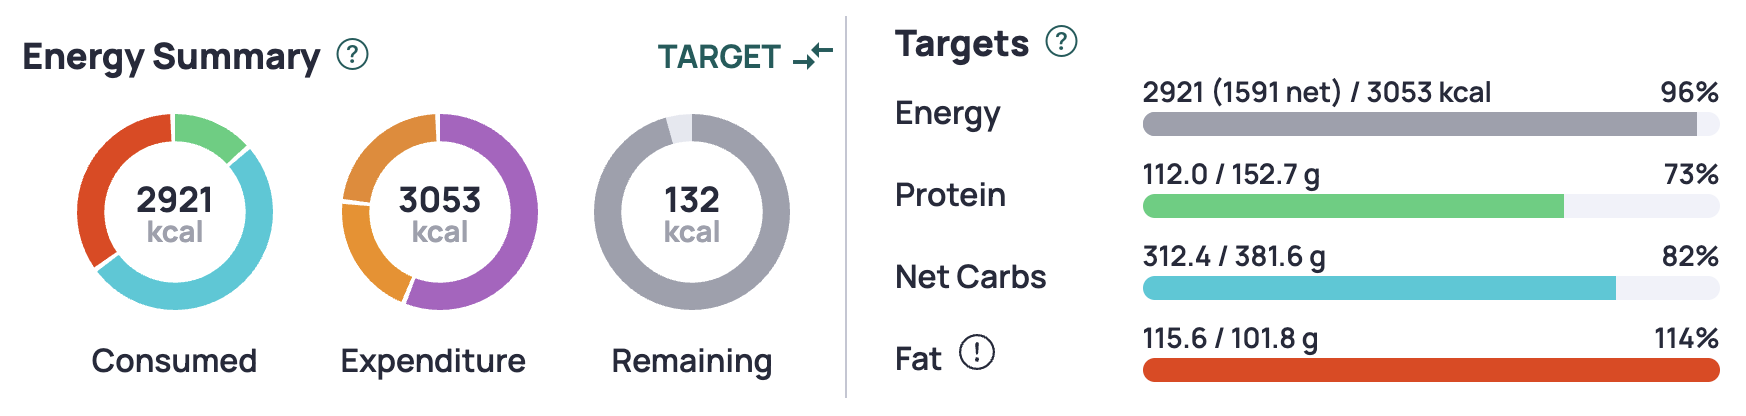Viewport: 1746px width, 416px height.
Task: Select the Fat target label
Action: pos(918,358)
